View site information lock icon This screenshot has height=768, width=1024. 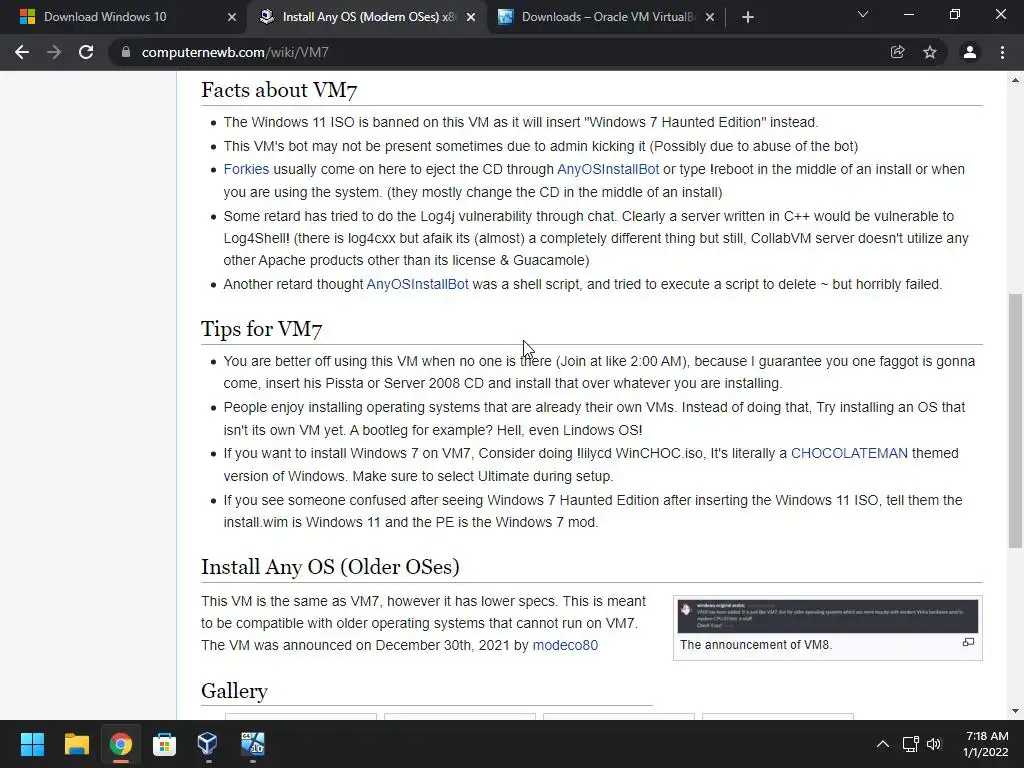[126, 52]
